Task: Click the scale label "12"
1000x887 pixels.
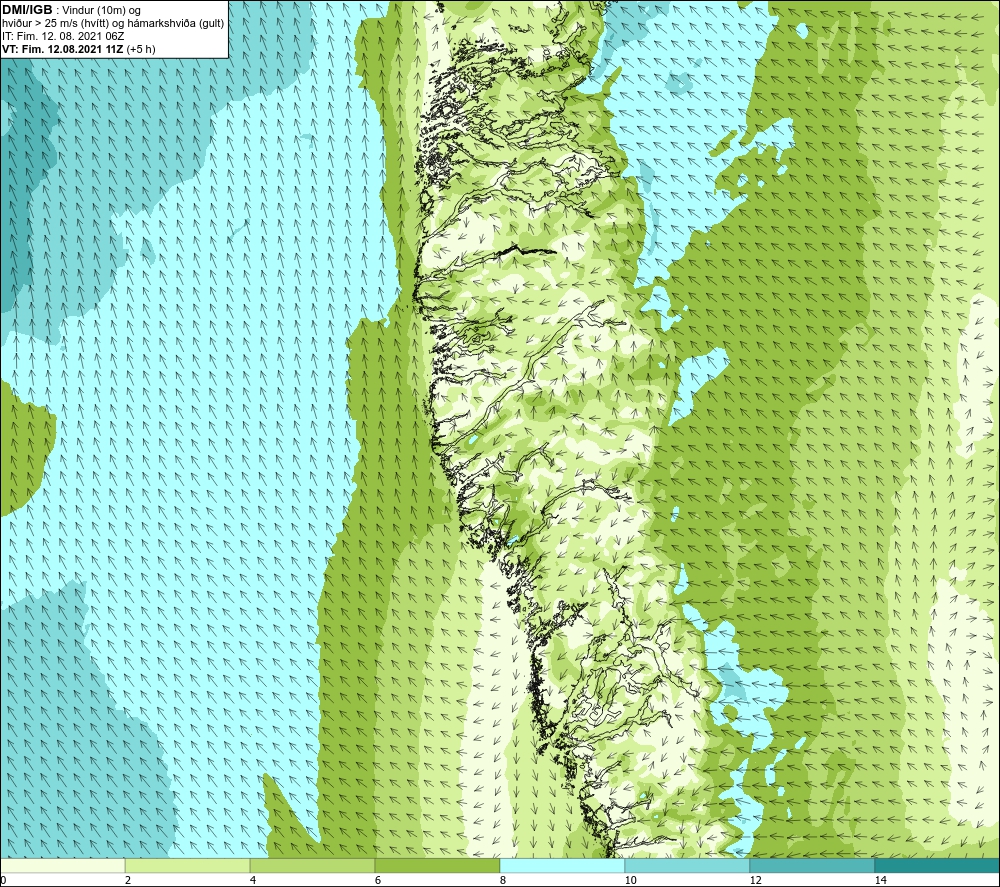Action: 755,881
